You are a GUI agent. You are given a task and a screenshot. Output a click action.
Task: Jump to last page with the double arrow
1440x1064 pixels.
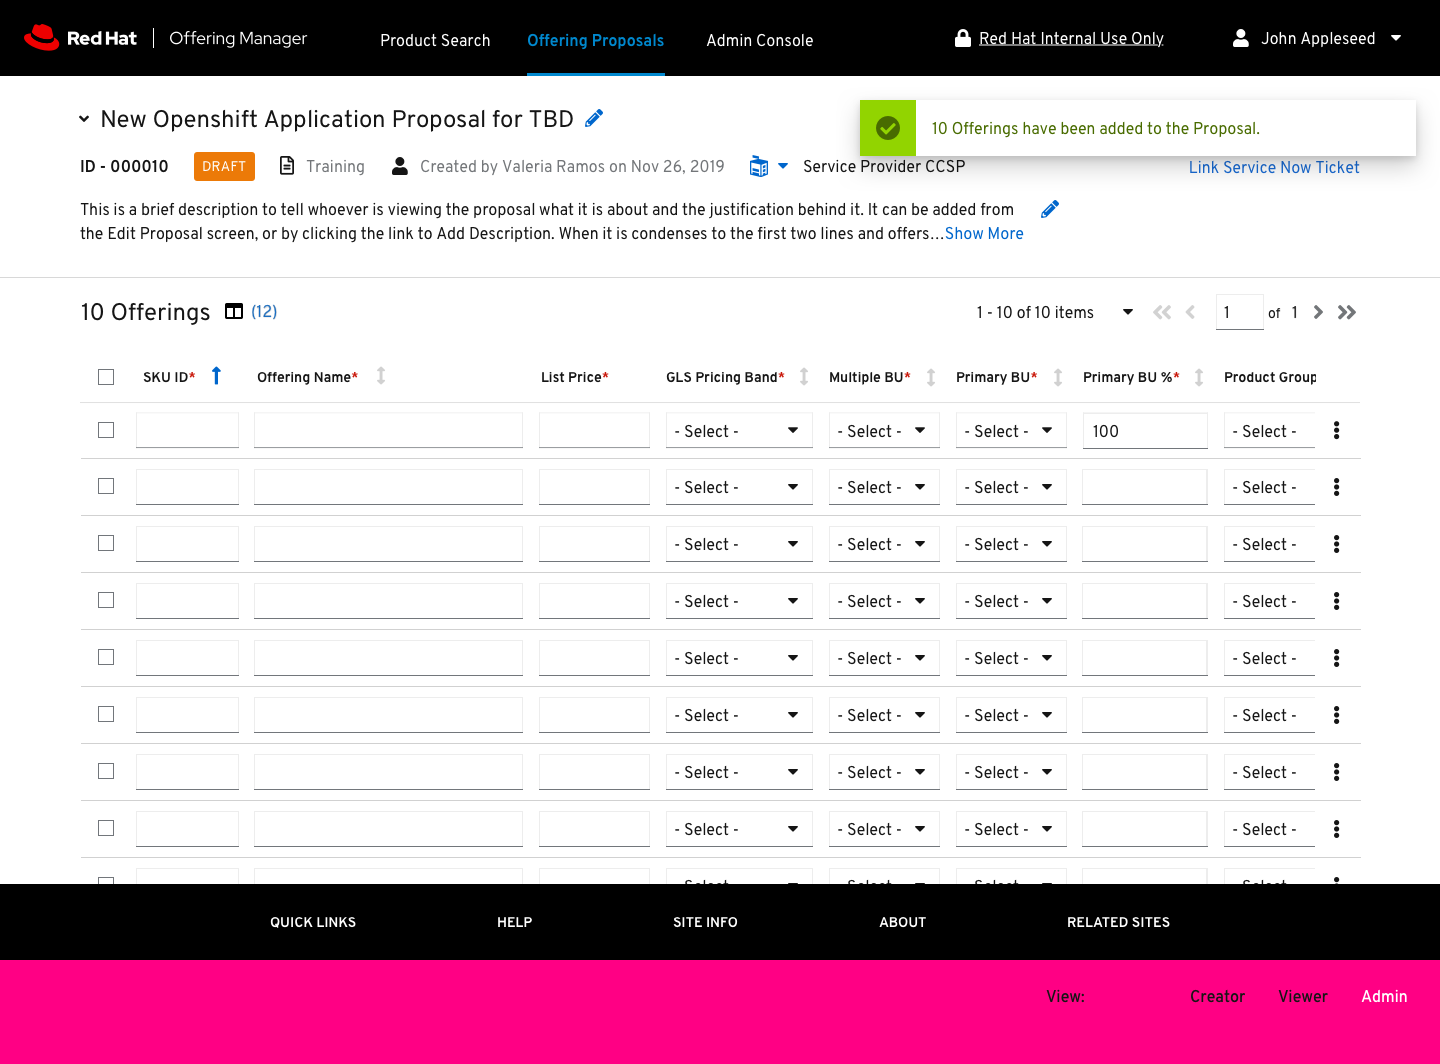tap(1347, 312)
